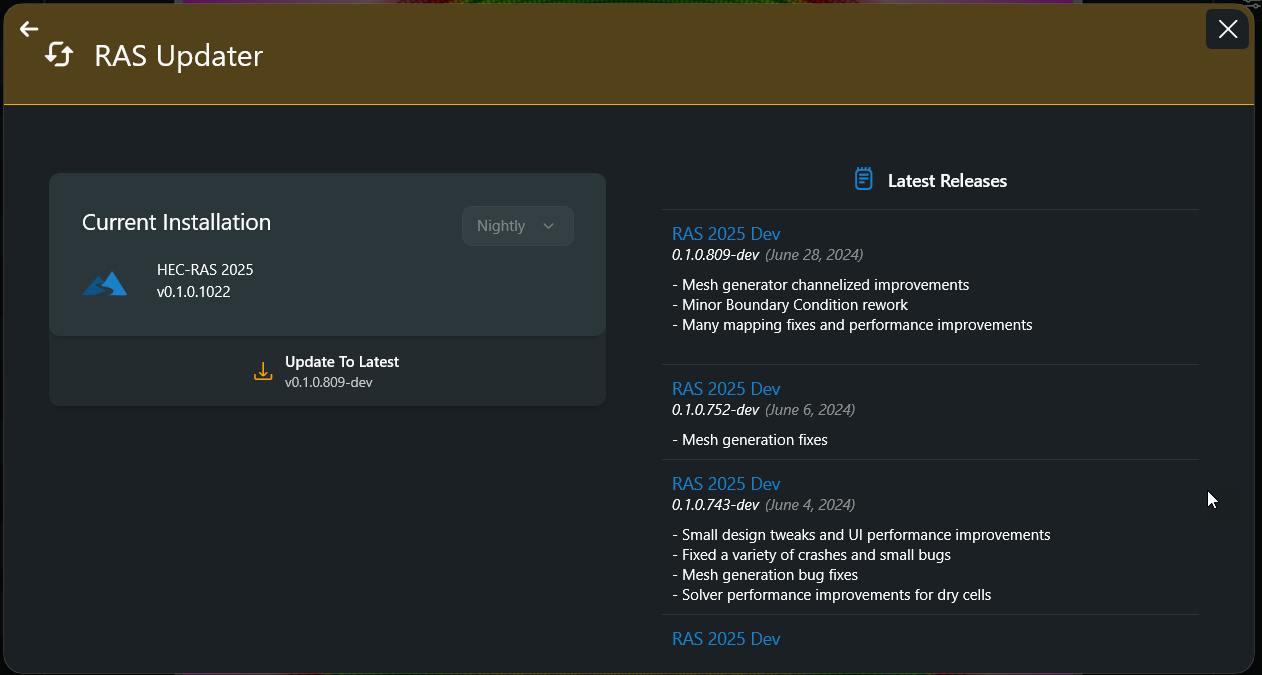The image size is (1262, 675).
Task: Click the download icon beside Update To Latest
Action: tap(263, 371)
